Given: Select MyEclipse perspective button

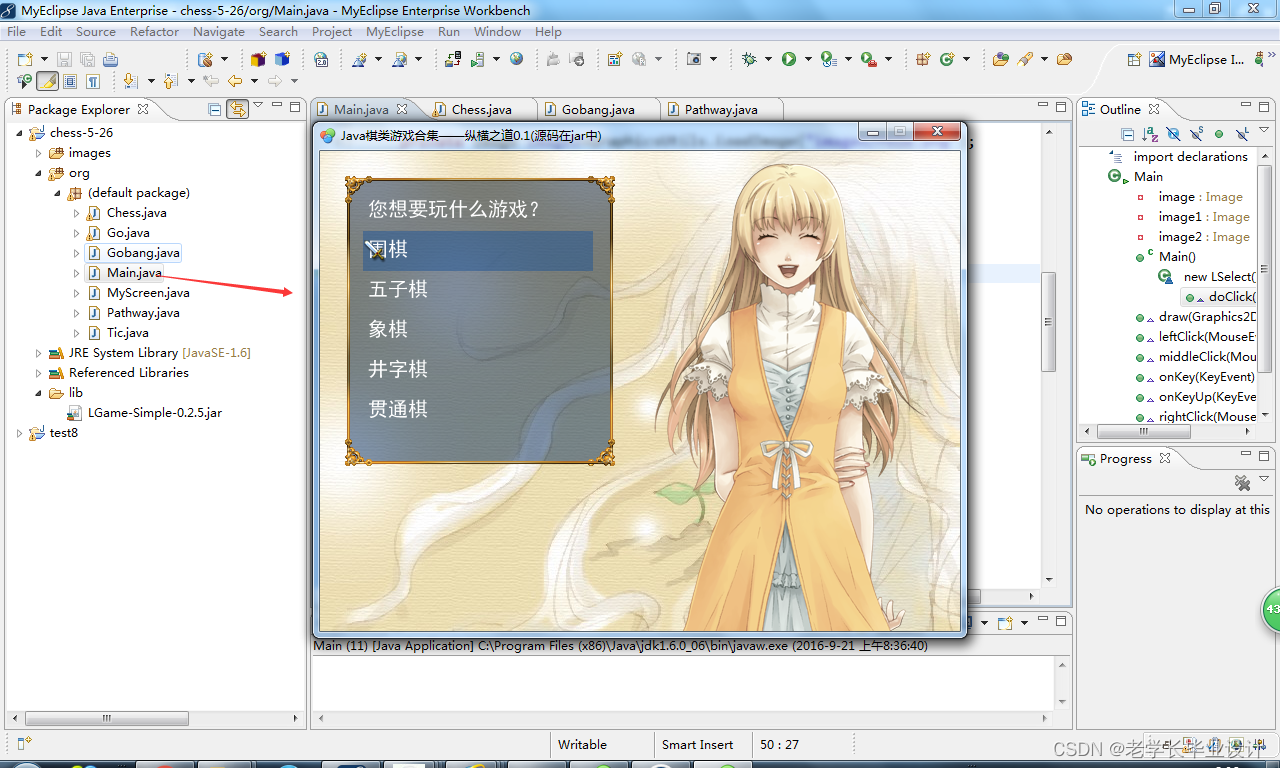Looking at the screenshot, I should click(1197, 60).
